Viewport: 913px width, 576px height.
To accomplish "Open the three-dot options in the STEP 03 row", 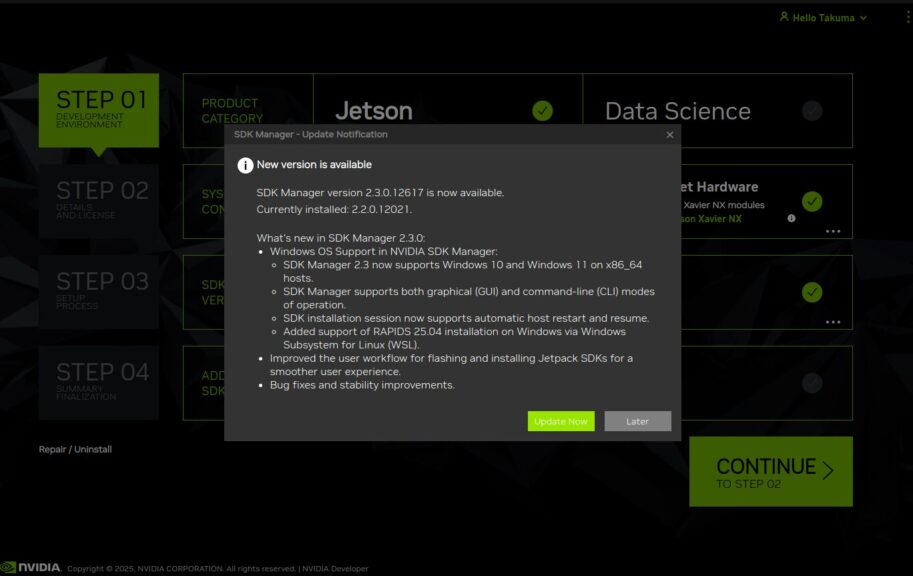I will tap(833, 322).
